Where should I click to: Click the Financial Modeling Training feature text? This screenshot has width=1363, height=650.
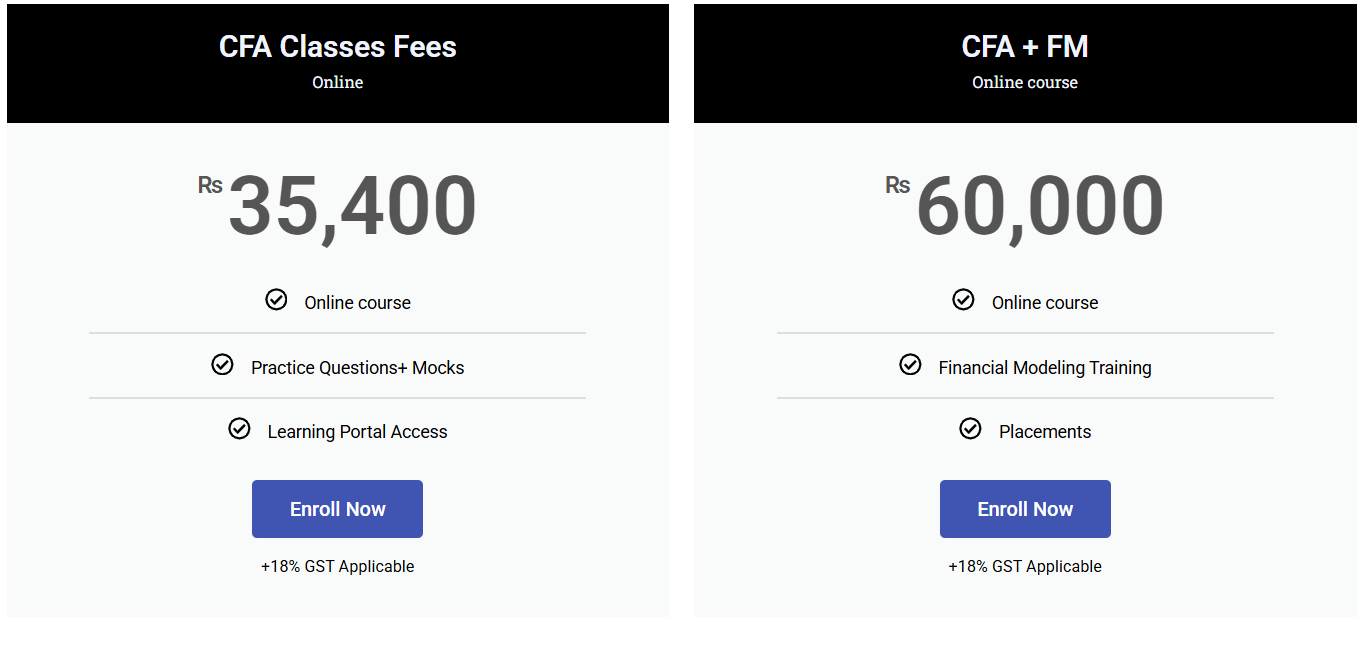(1045, 368)
